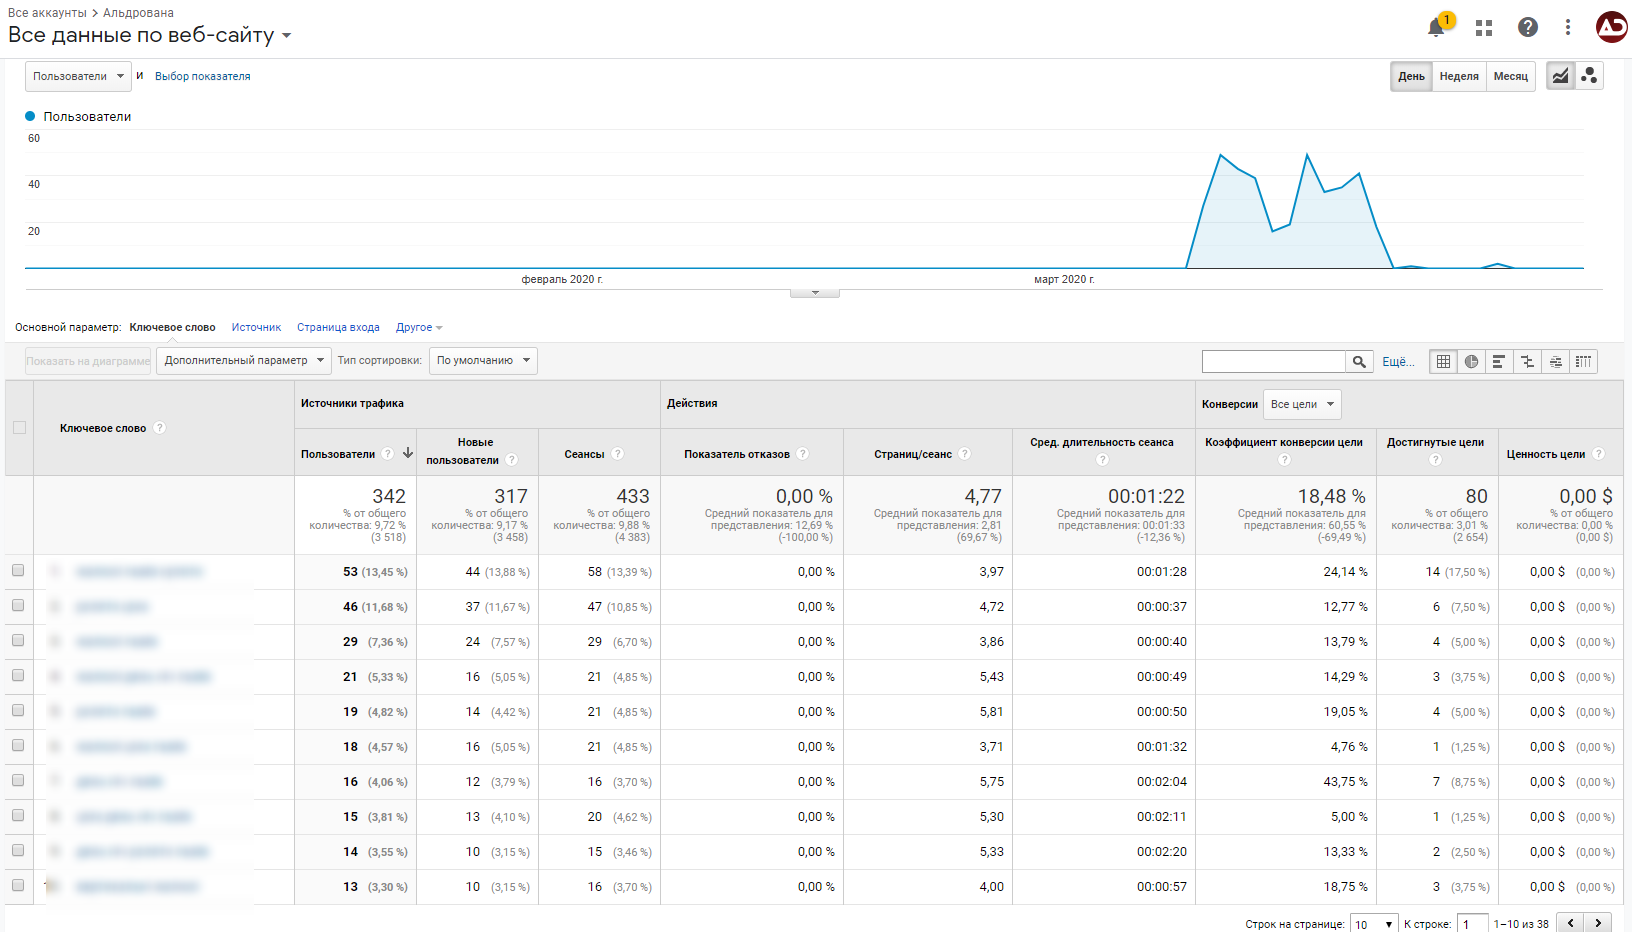Select the percentage pie chart view icon
Image resolution: width=1632 pixels, height=932 pixels.
tap(1471, 362)
